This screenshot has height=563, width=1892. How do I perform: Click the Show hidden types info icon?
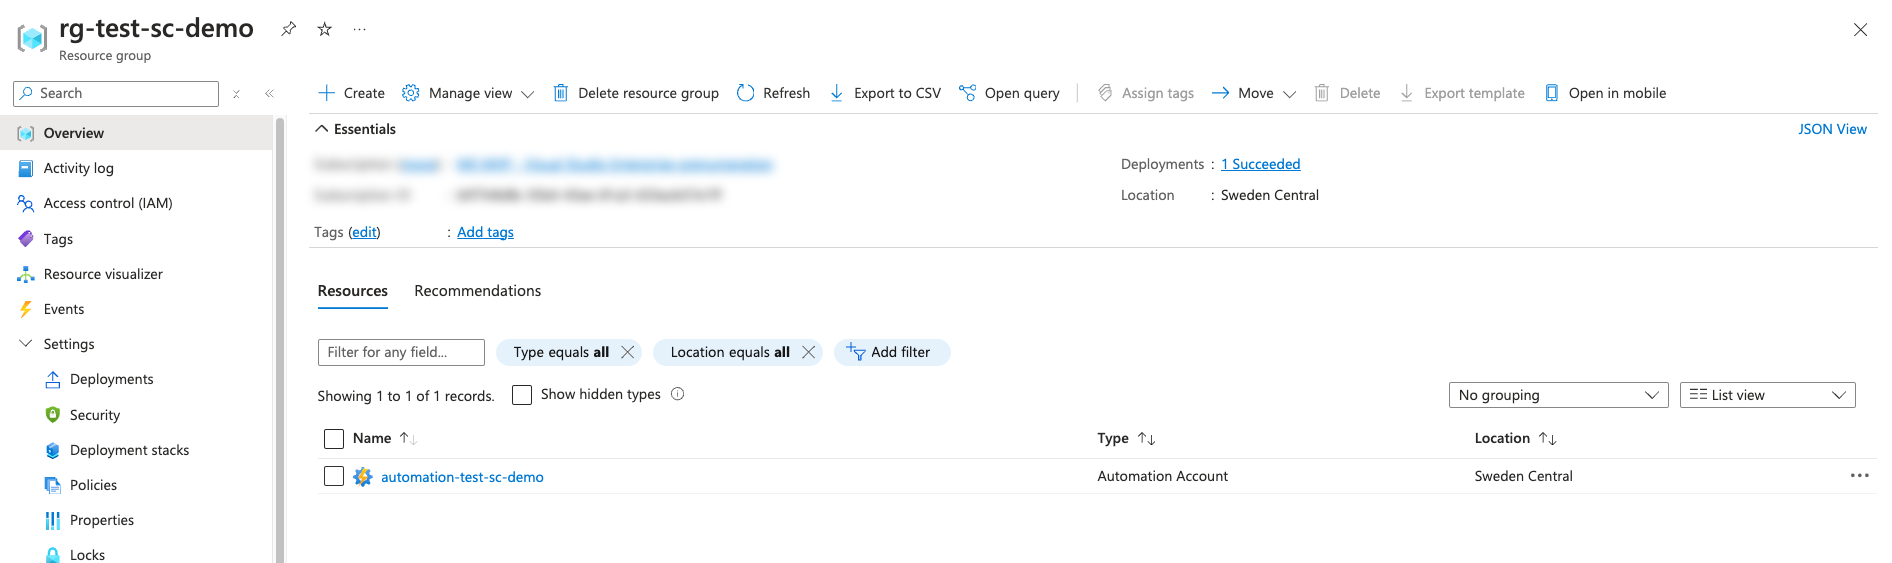[x=678, y=394]
